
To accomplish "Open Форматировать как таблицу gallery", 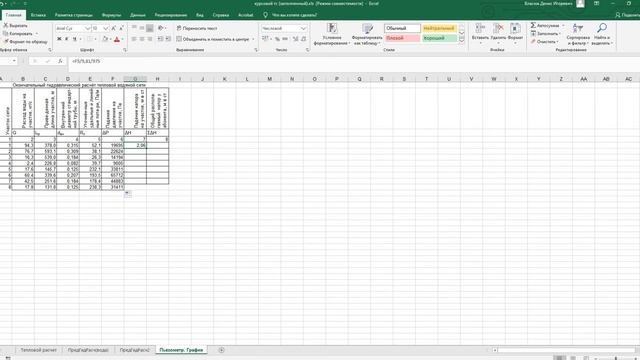I will (367, 34).
